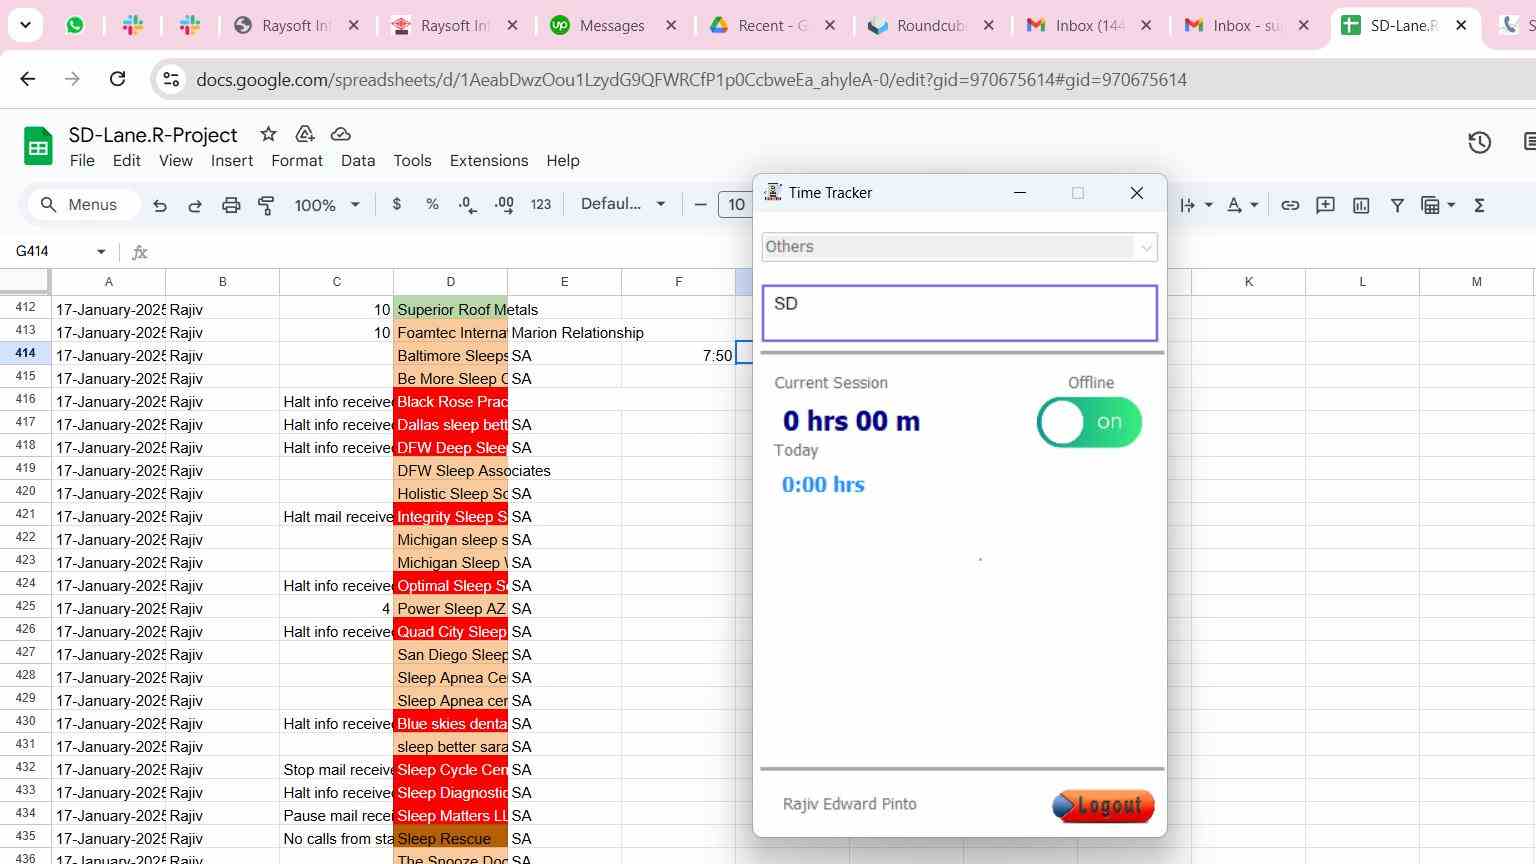1536x864 pixels.
Task: Open the Default font dropdown
Action: point(623,204)
